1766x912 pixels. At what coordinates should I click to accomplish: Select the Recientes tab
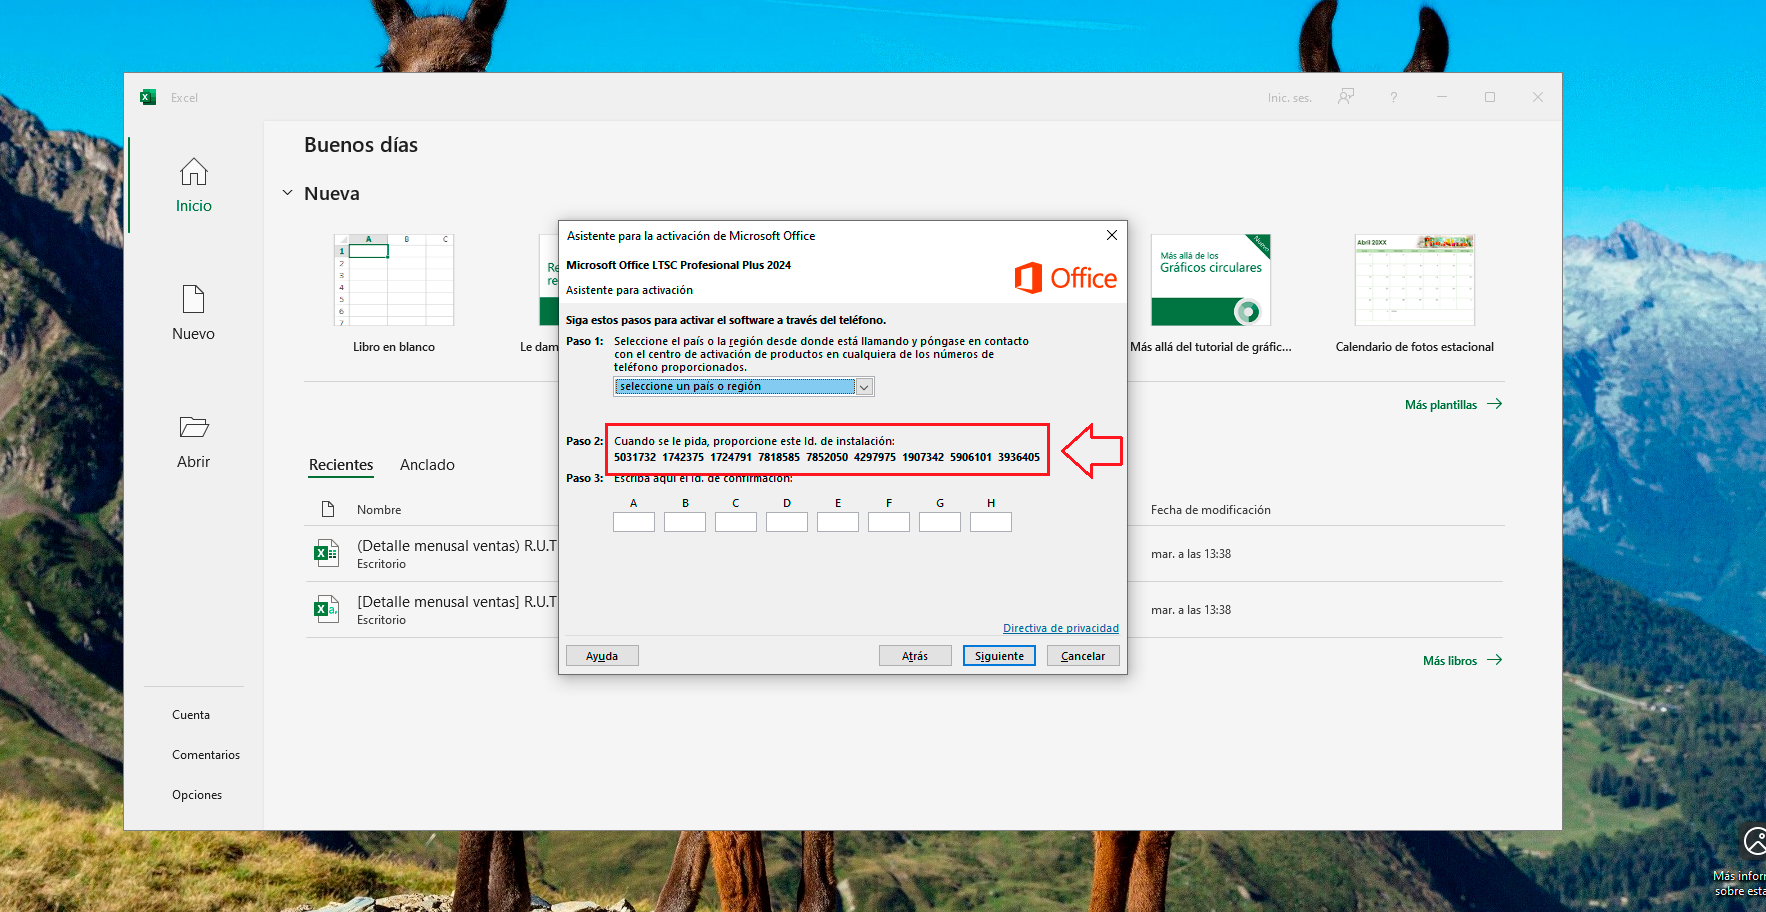coord(341,465)
